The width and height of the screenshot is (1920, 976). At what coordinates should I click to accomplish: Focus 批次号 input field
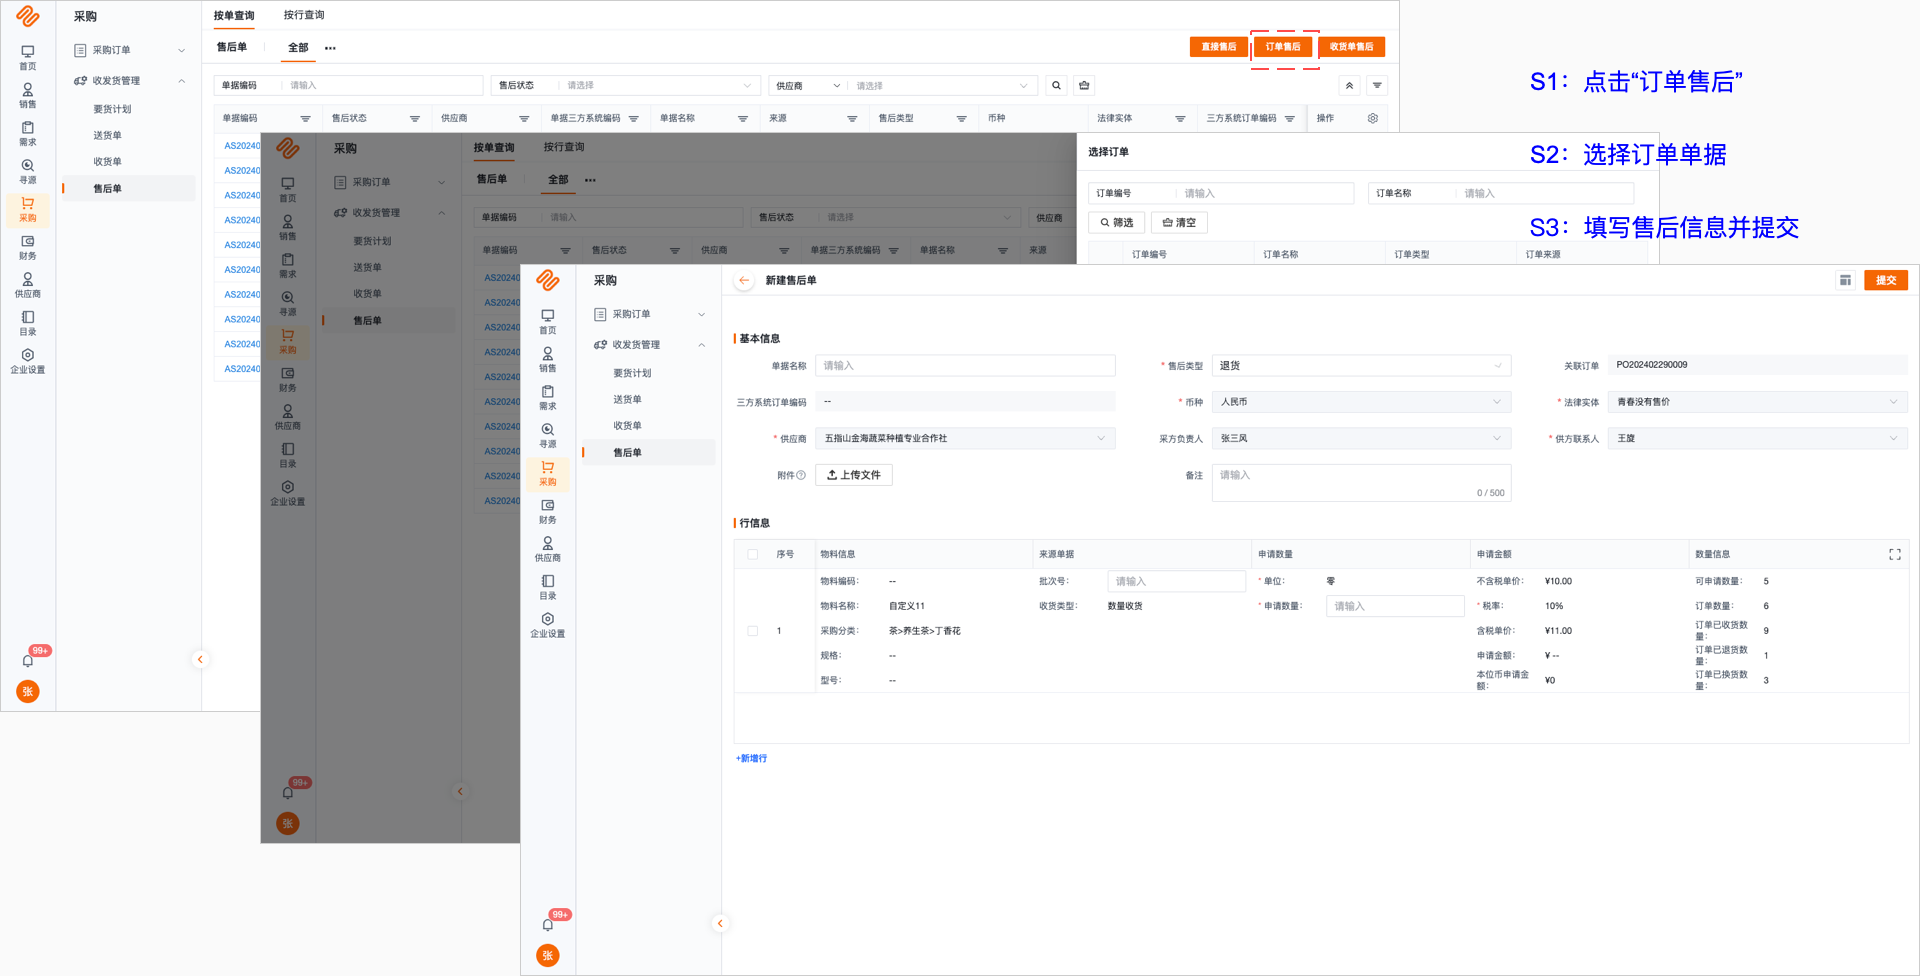1176,581
